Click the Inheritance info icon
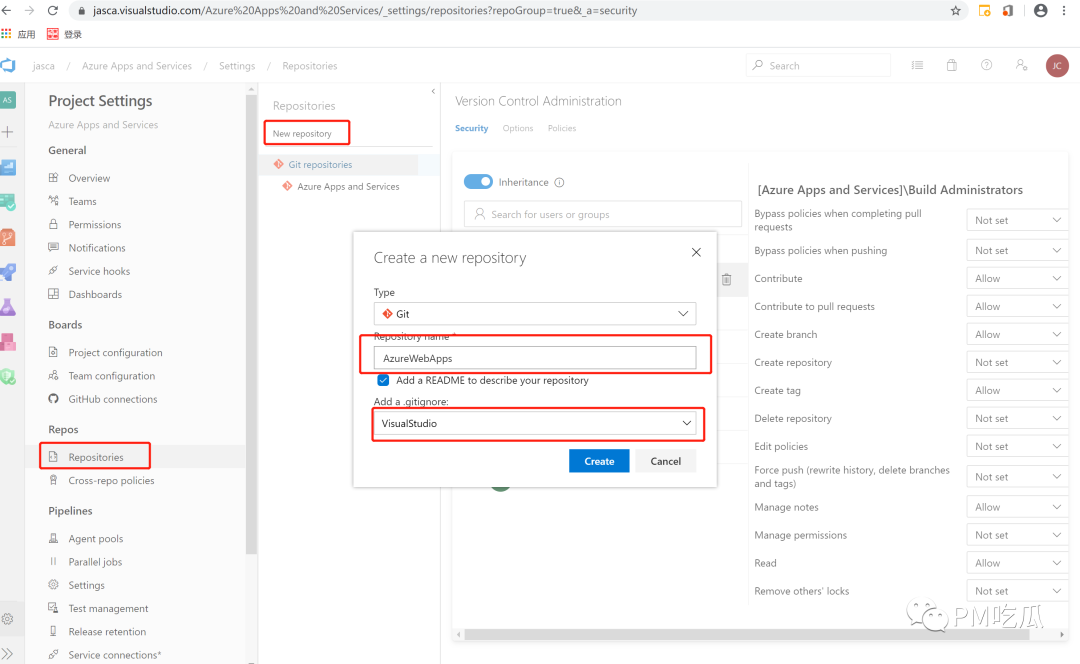The image size is (1080, 664). point(559,183)
